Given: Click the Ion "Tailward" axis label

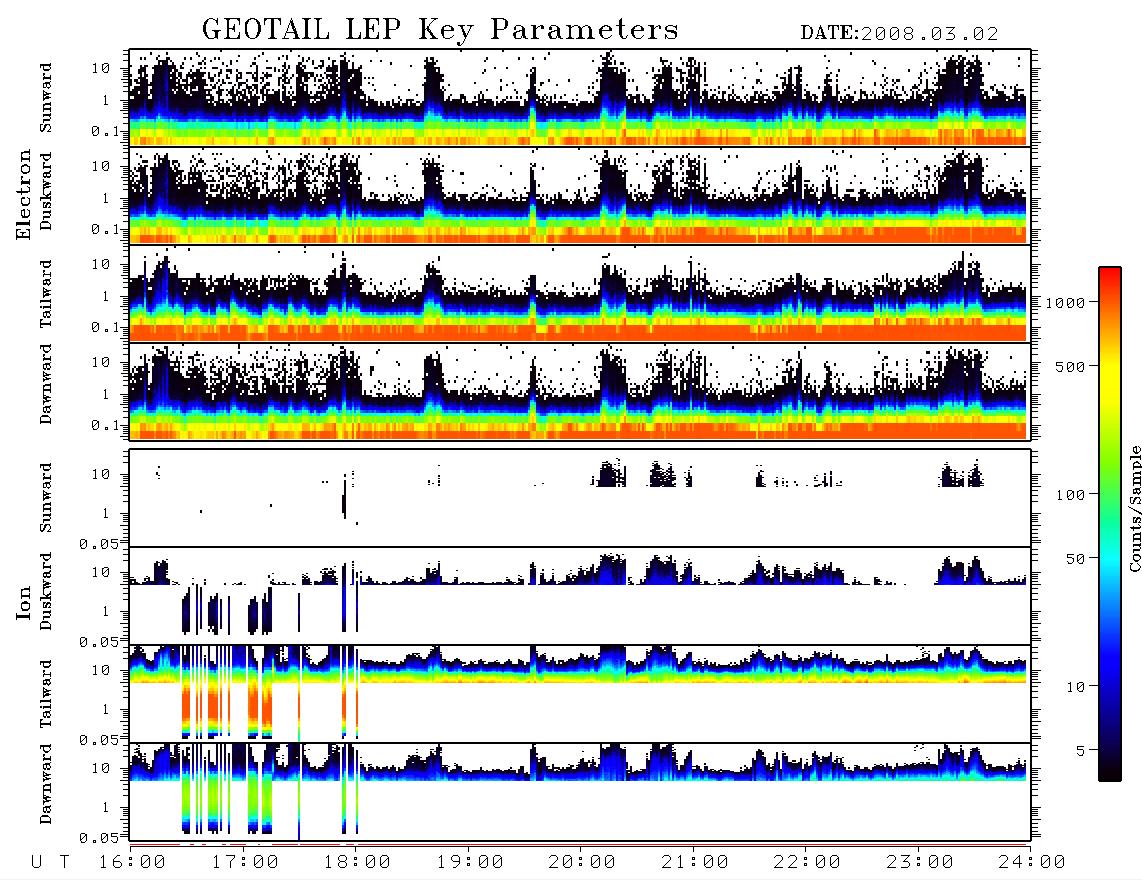Looking at the screenshot, I should click(46, 694).
